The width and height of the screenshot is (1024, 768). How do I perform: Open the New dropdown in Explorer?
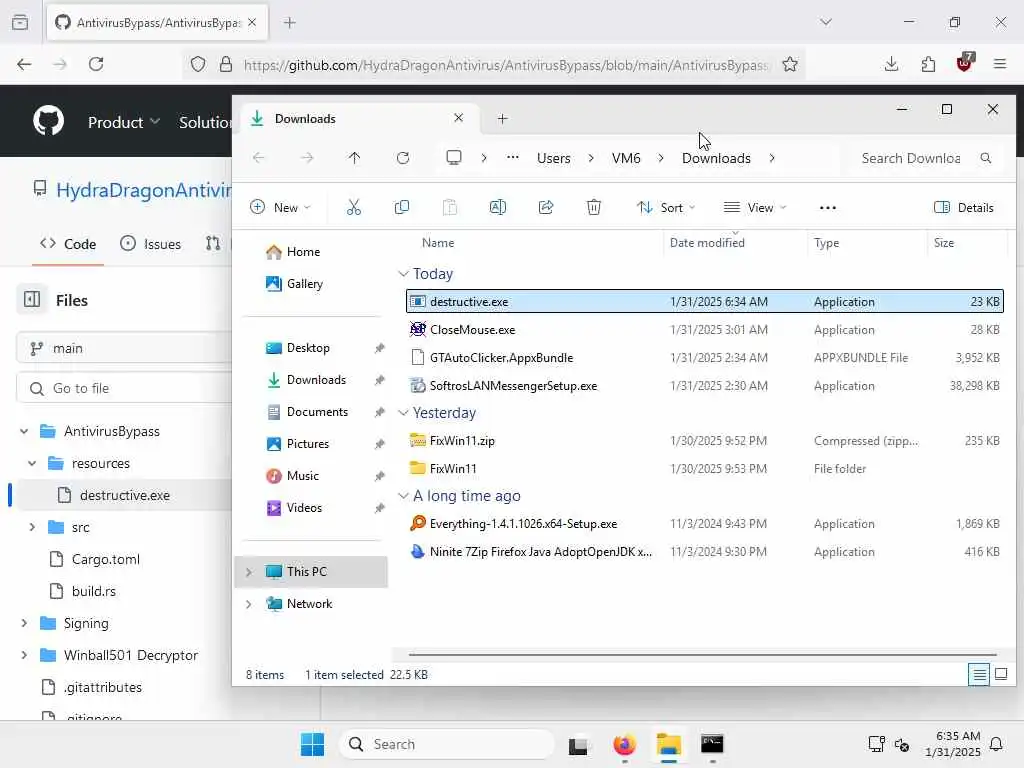280,208
